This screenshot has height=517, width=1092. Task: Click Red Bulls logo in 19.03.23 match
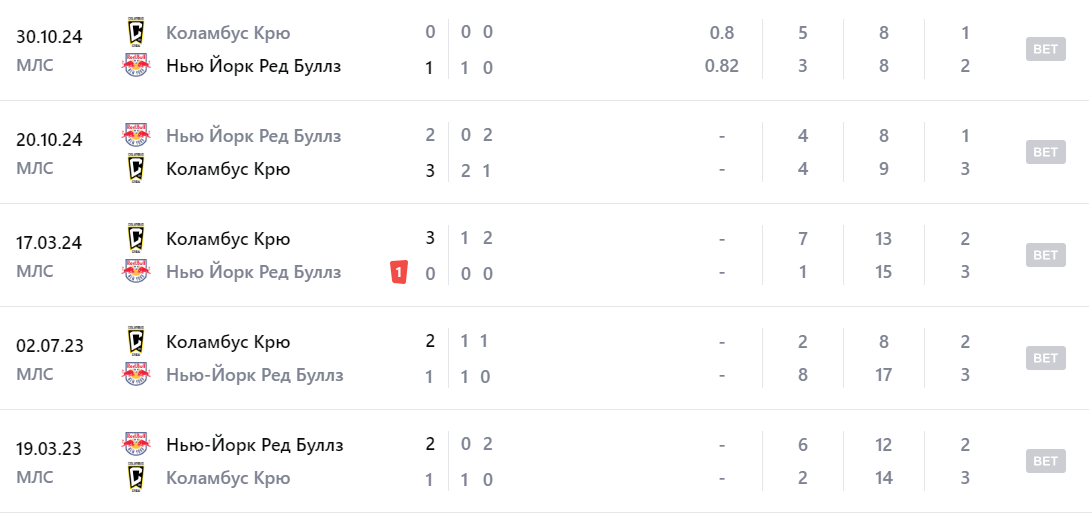(x=135, y=443)
